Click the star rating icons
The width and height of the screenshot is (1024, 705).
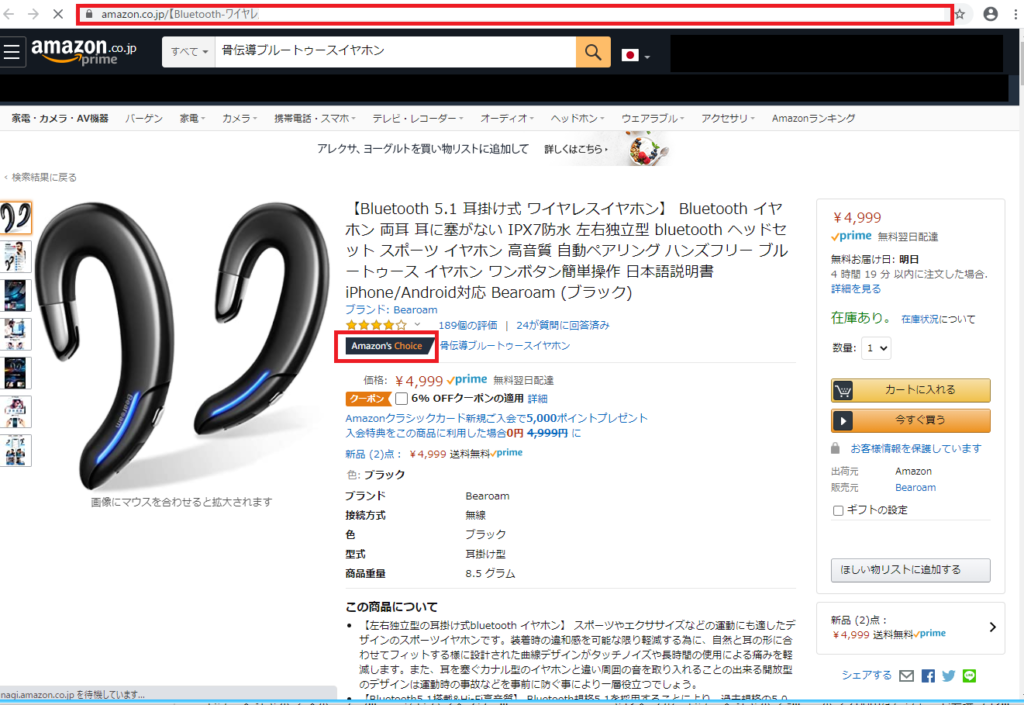(376, 324)
